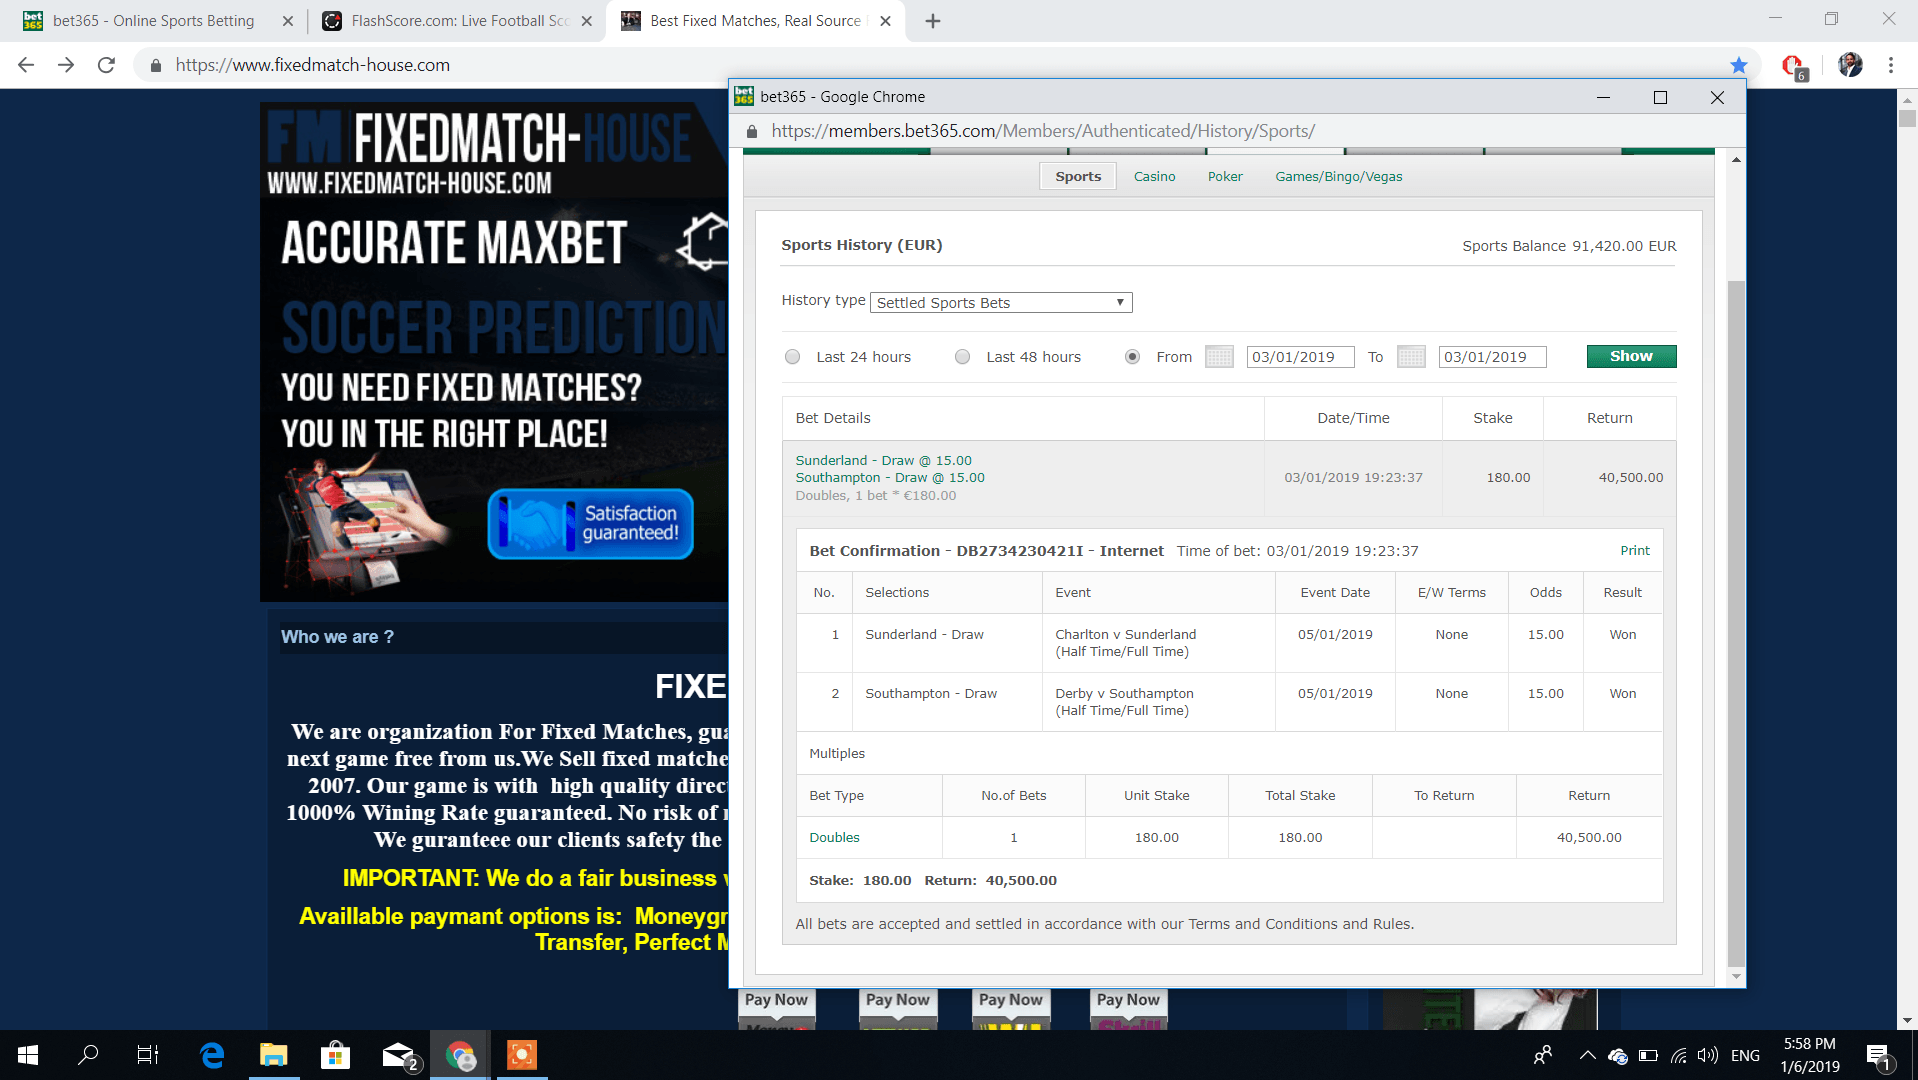The width and height of the screenshot is (1918, 1080).
Task: Close the Best Fixed Matches tab
Action: coord(885,21)
